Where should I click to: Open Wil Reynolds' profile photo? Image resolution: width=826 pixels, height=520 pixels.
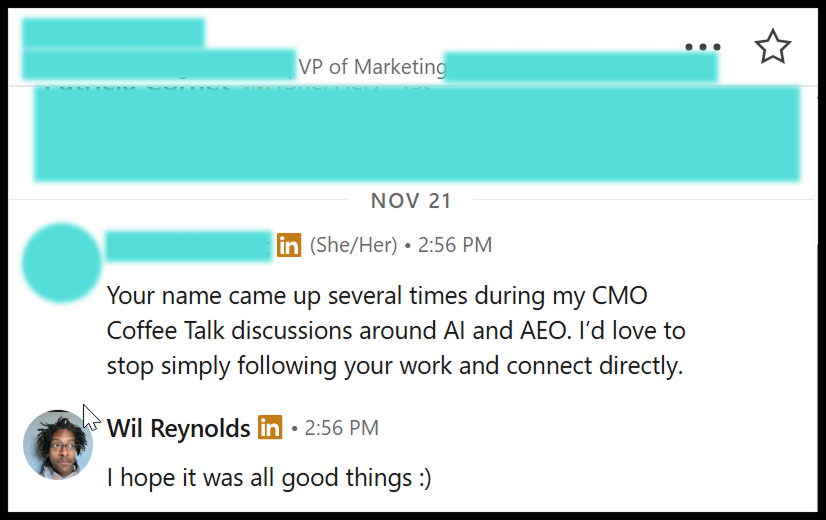[58, 444]
